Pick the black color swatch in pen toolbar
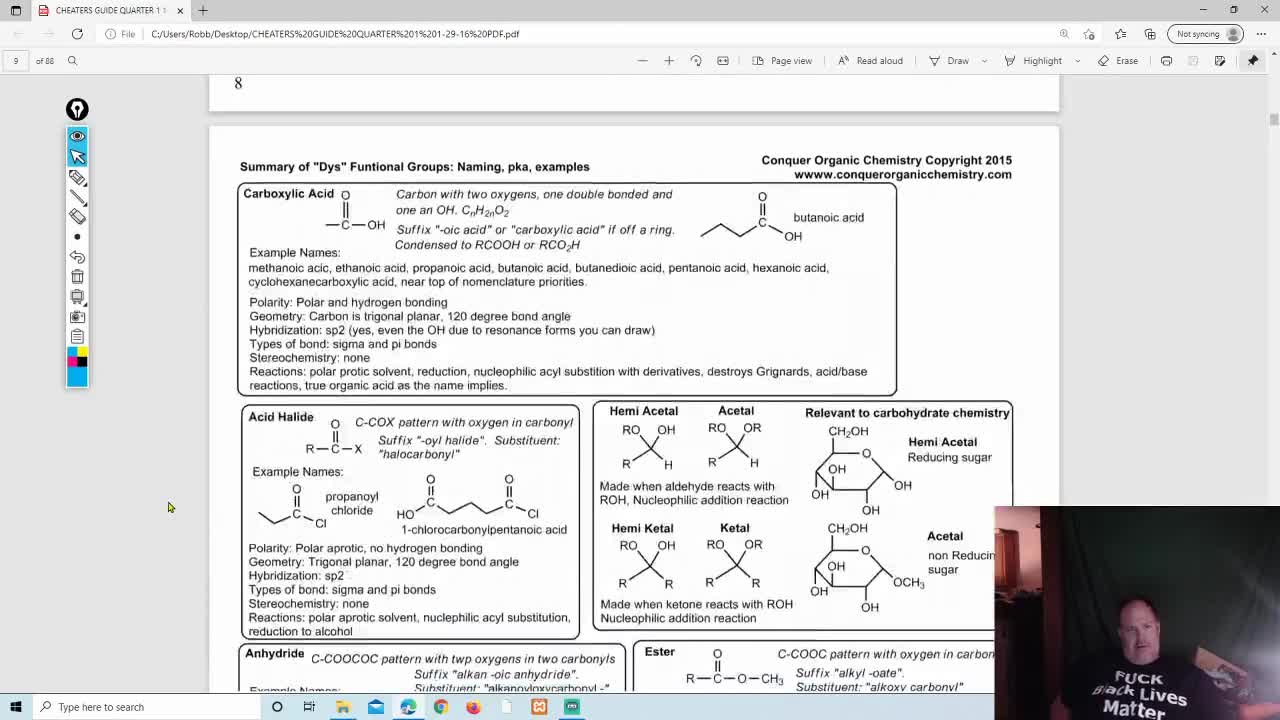1280x720 pixels. tap(82, 361)
